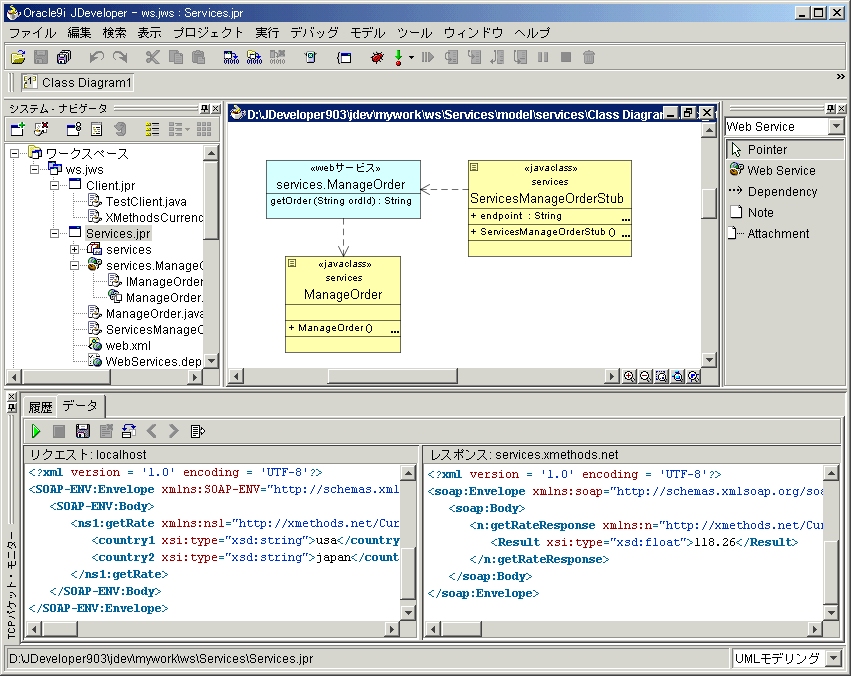Click the Terminate stop icon in the main toolbar
This screenshot has width=851, height=676.
tap(566, 57)
